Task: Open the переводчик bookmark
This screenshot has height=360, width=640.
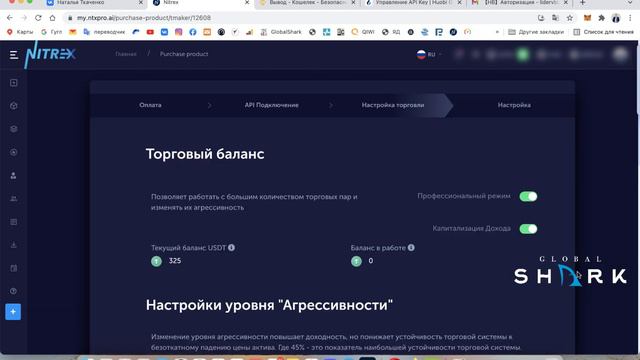Action: tap(104, 32)
